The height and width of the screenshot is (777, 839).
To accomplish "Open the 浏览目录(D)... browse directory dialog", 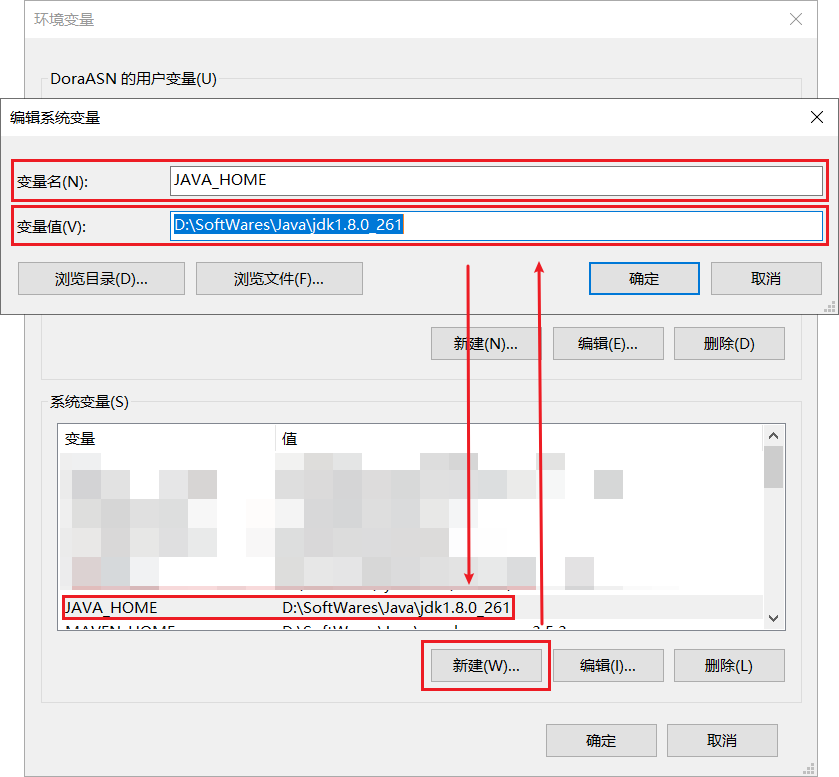I will tap(101, 278).
